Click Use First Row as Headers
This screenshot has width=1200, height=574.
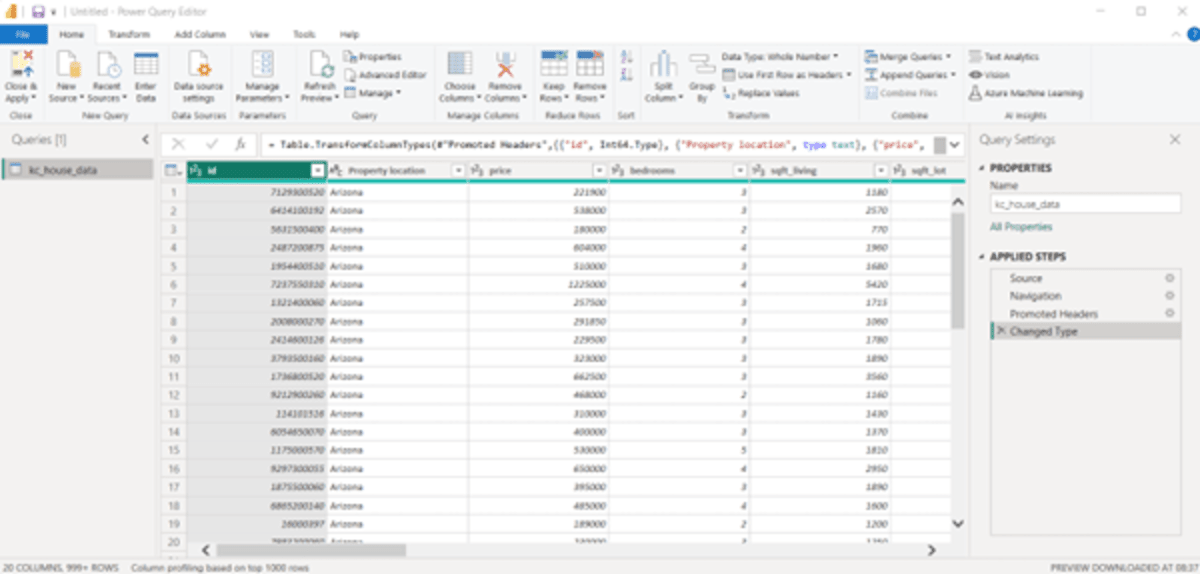tap(787, 75)
